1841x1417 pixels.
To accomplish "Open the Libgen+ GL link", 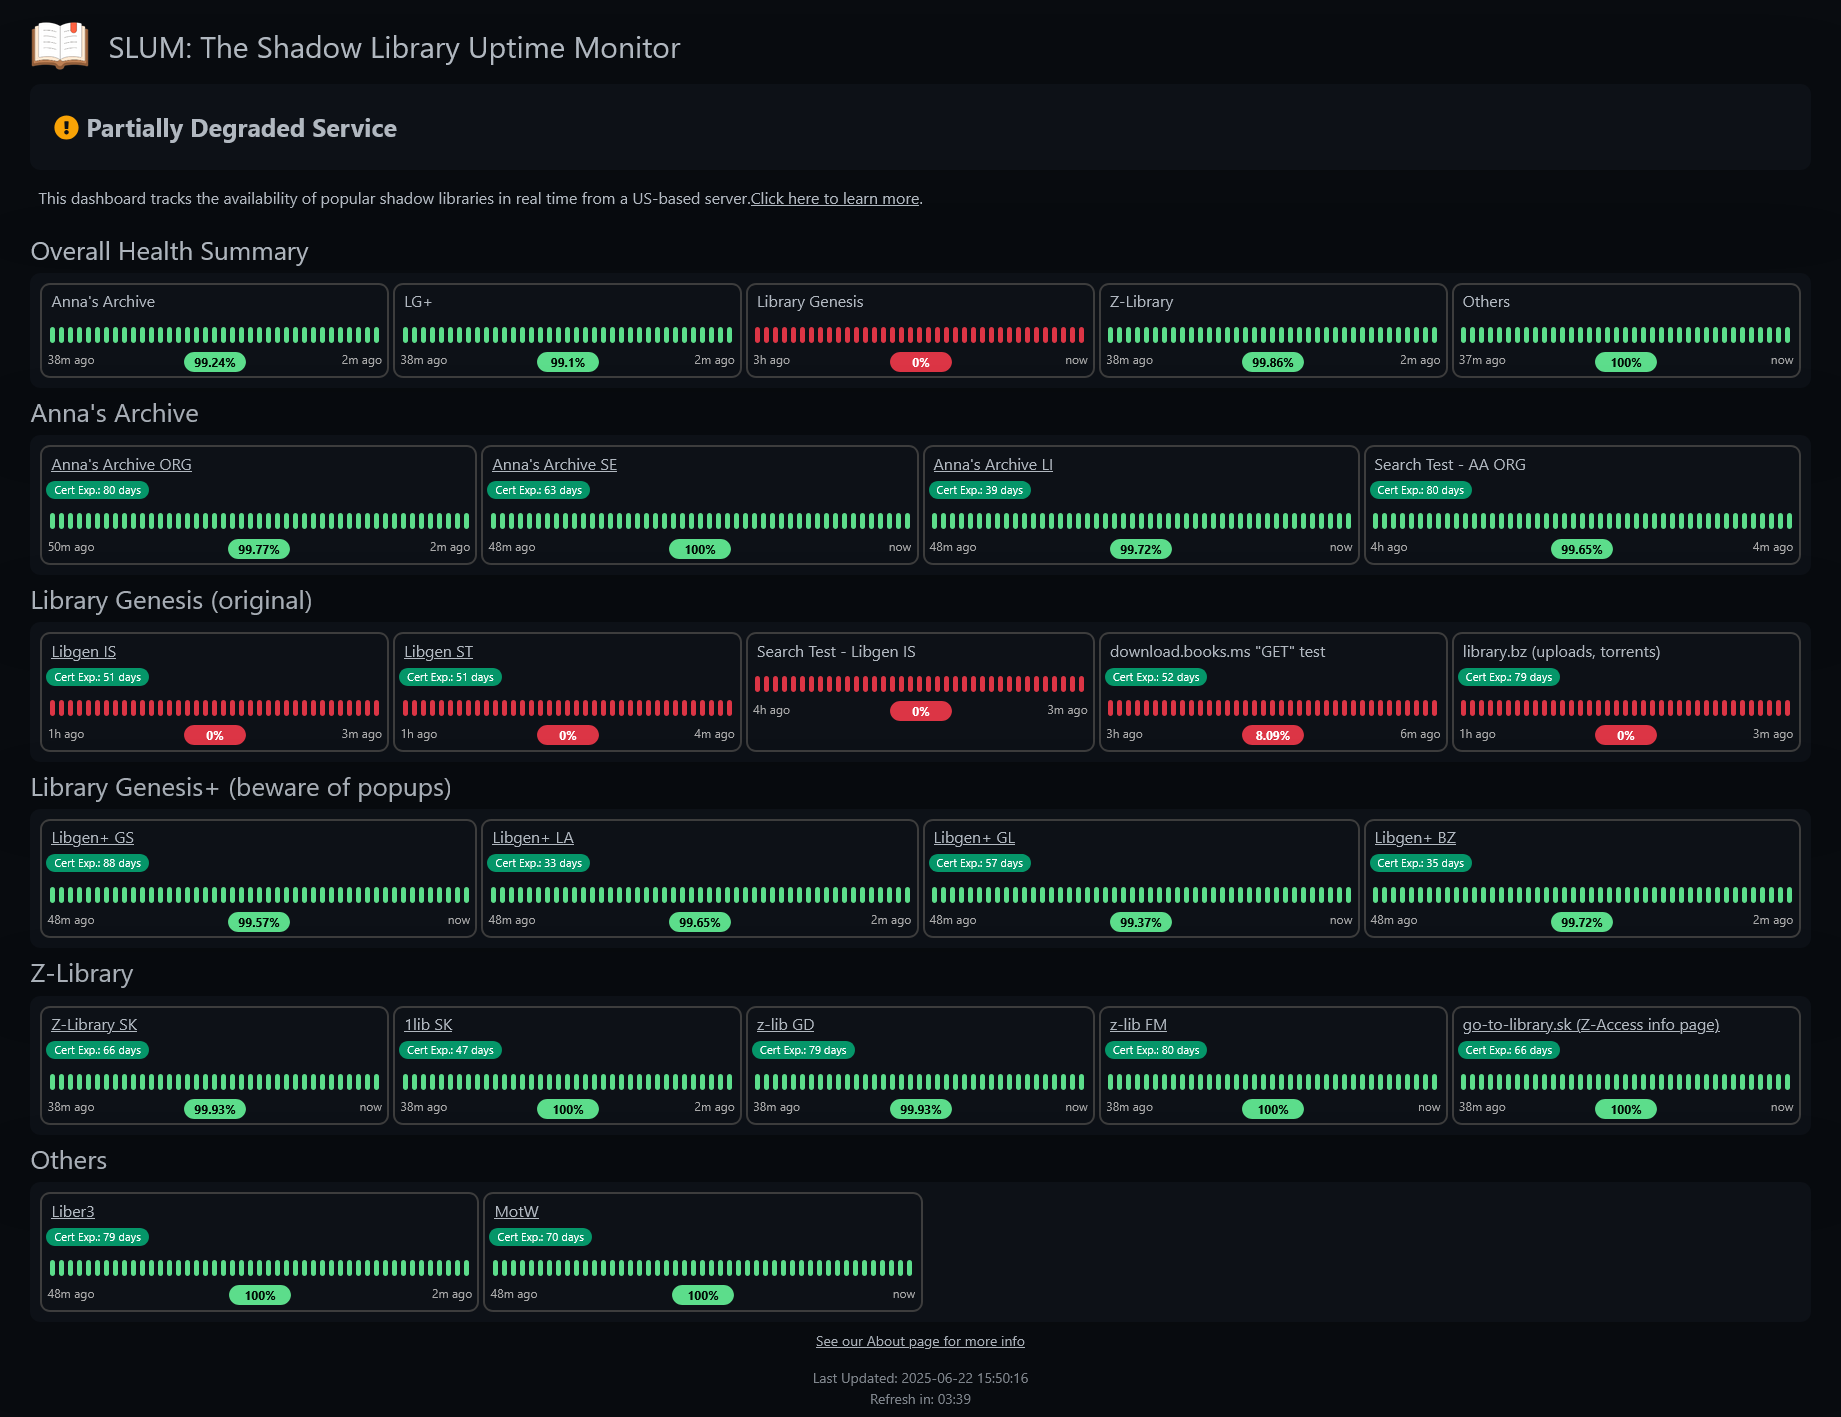I will tap(974, 837).
